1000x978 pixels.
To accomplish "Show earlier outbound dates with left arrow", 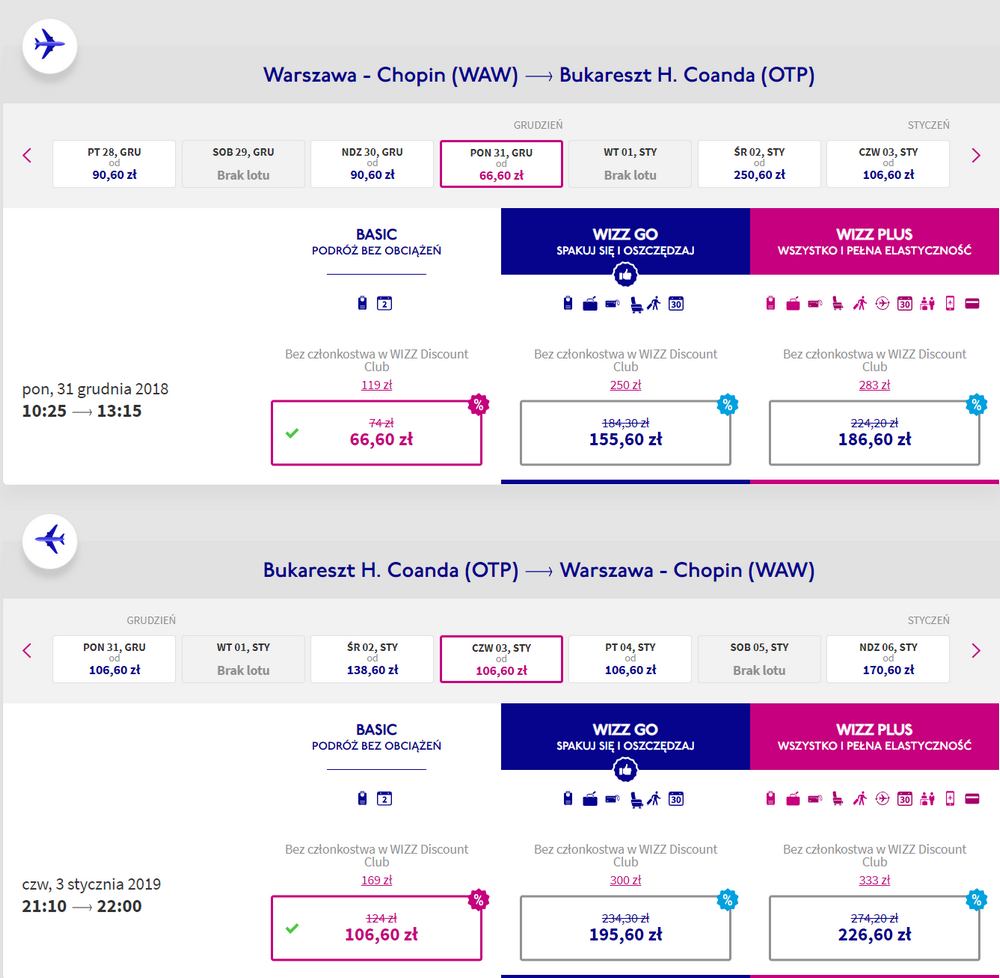I will coord(27,156).
